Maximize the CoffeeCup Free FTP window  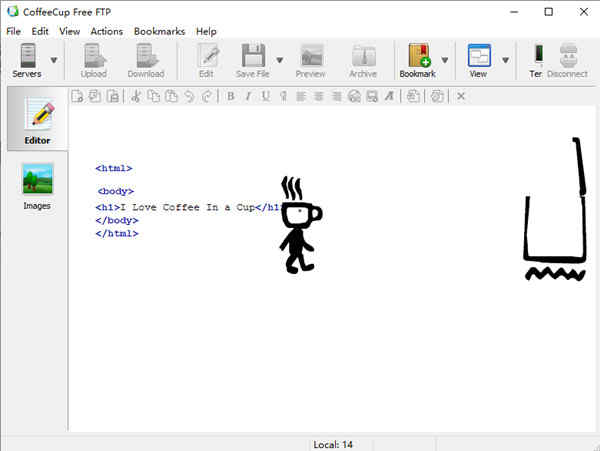[x=548, y=12]
